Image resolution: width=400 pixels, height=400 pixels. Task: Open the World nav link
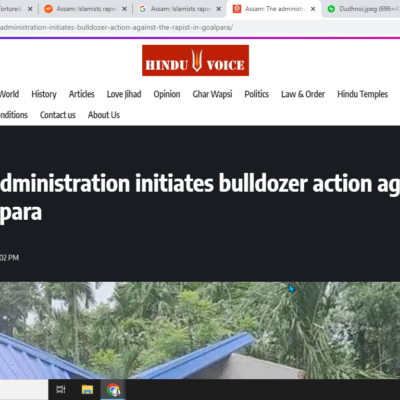(x=9, y=94)
